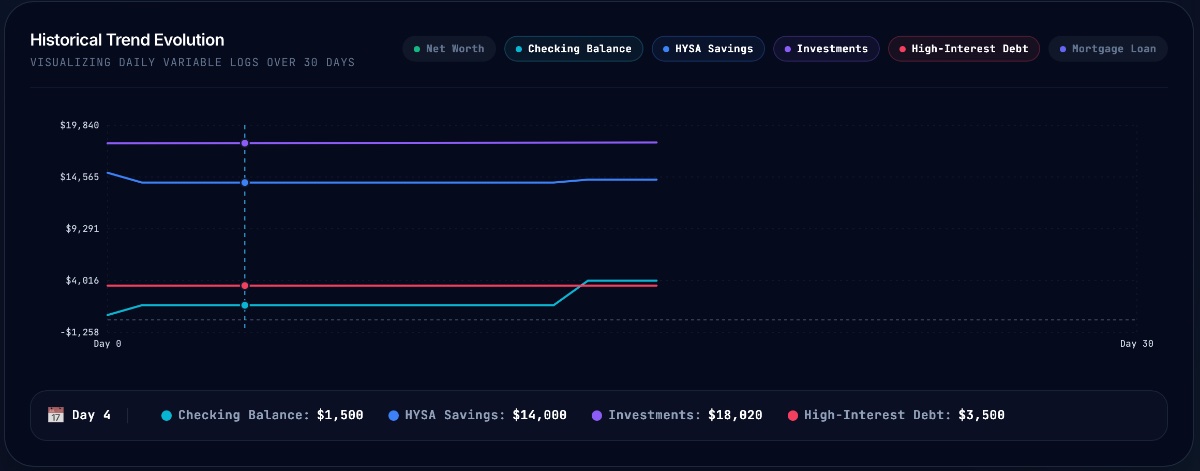This screenshot has height=471, width=1200.
Task: Click the purple Investments dot in tooltip
Action: [x=597, y=415]
